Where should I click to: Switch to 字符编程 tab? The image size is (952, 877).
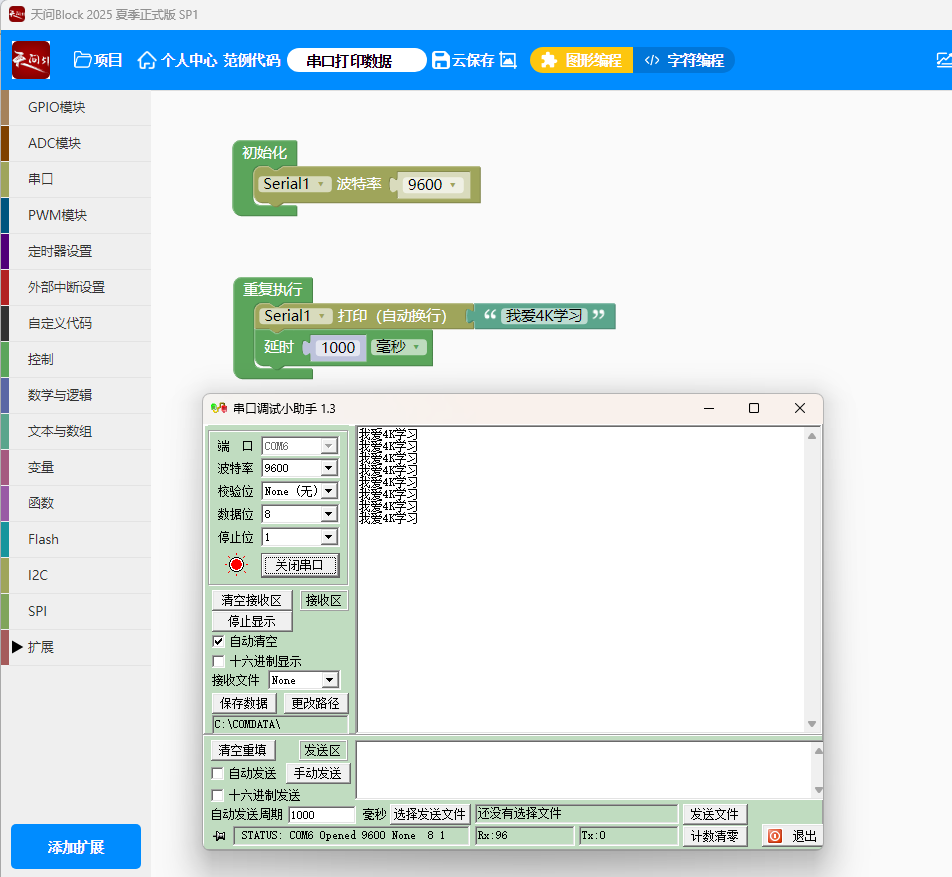[684, 60]
